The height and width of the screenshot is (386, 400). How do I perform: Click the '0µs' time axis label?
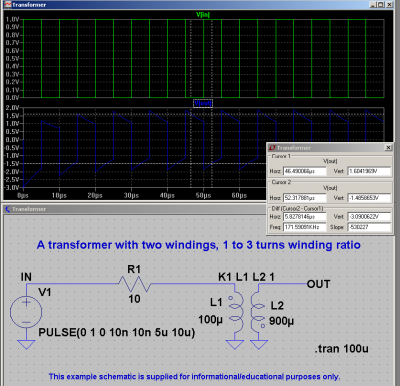[x=23, y=195]
